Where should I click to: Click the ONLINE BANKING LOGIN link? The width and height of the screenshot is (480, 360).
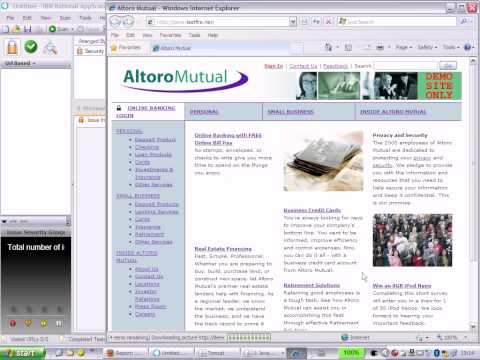click(146, 112)
